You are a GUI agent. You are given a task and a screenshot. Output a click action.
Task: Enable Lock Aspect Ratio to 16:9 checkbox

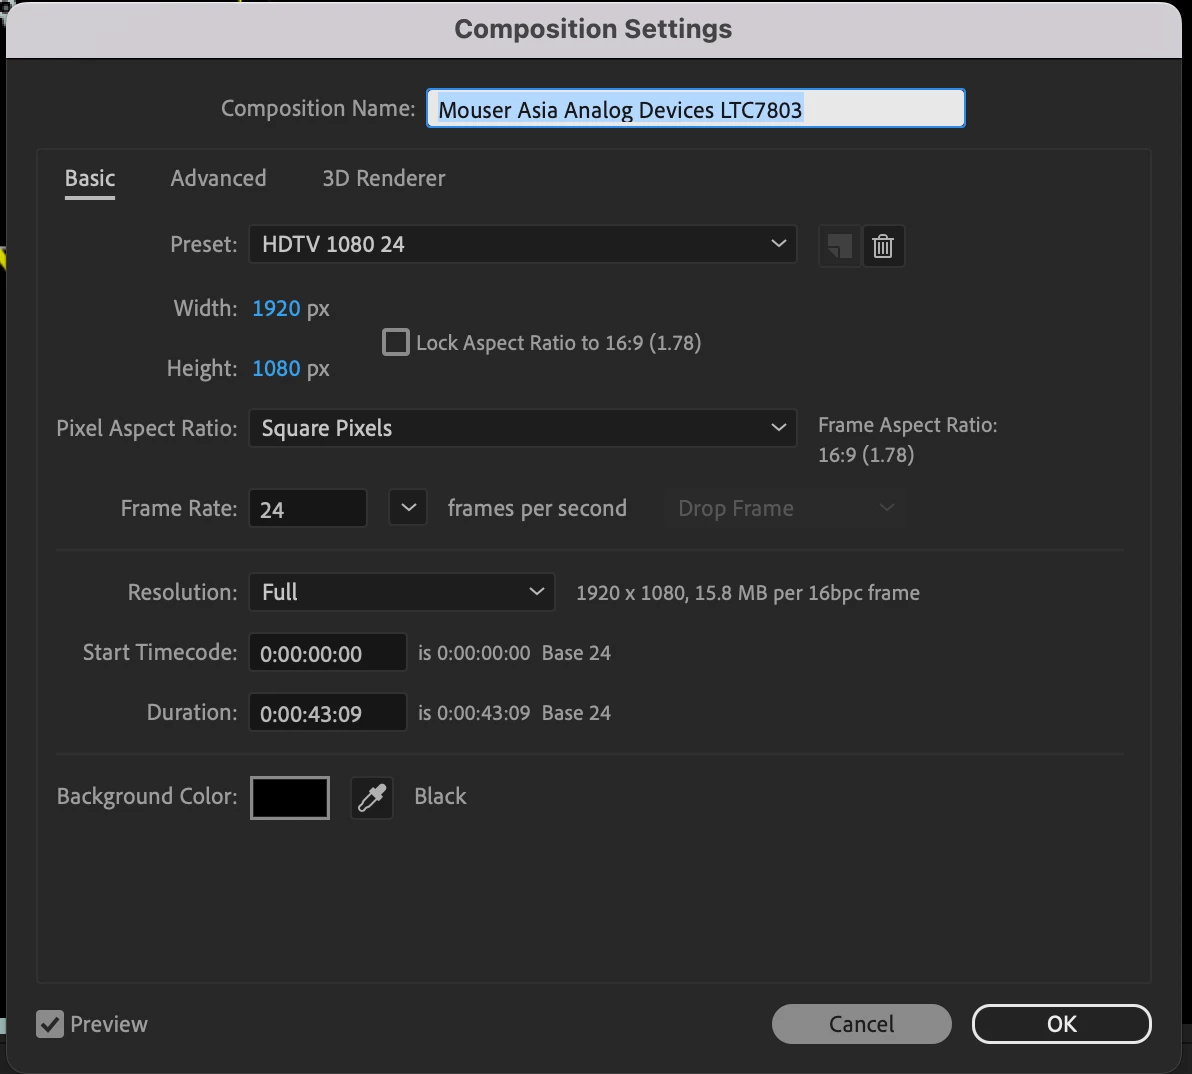[x=395, y=342]
